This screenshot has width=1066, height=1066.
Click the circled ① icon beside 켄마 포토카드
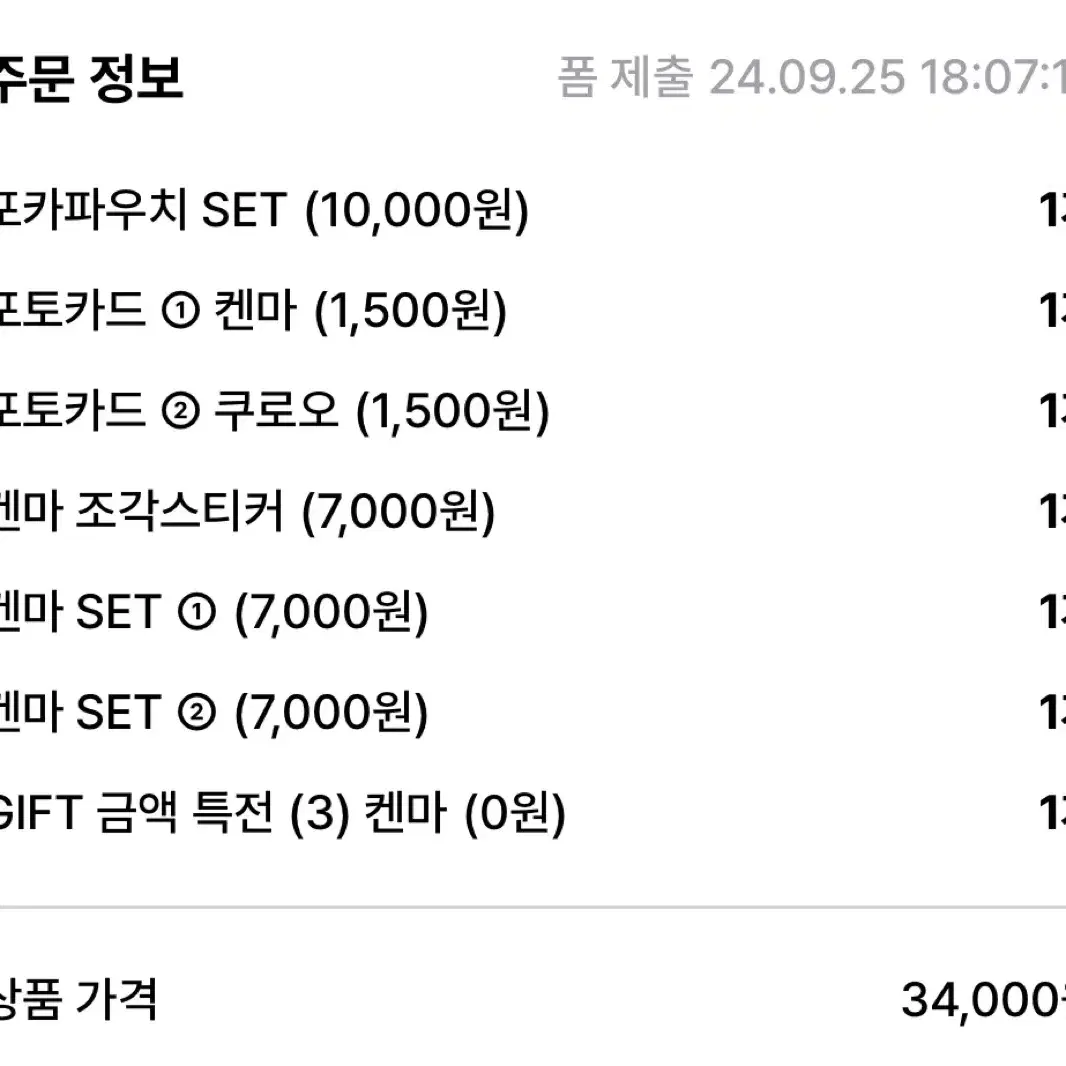click(180, 311)
